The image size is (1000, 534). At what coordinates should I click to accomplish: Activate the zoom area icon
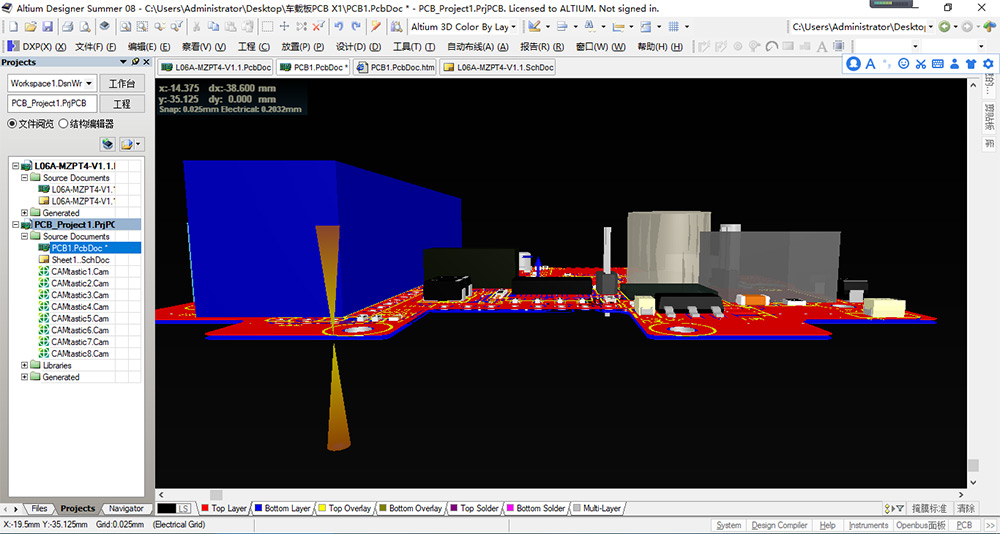142,27
